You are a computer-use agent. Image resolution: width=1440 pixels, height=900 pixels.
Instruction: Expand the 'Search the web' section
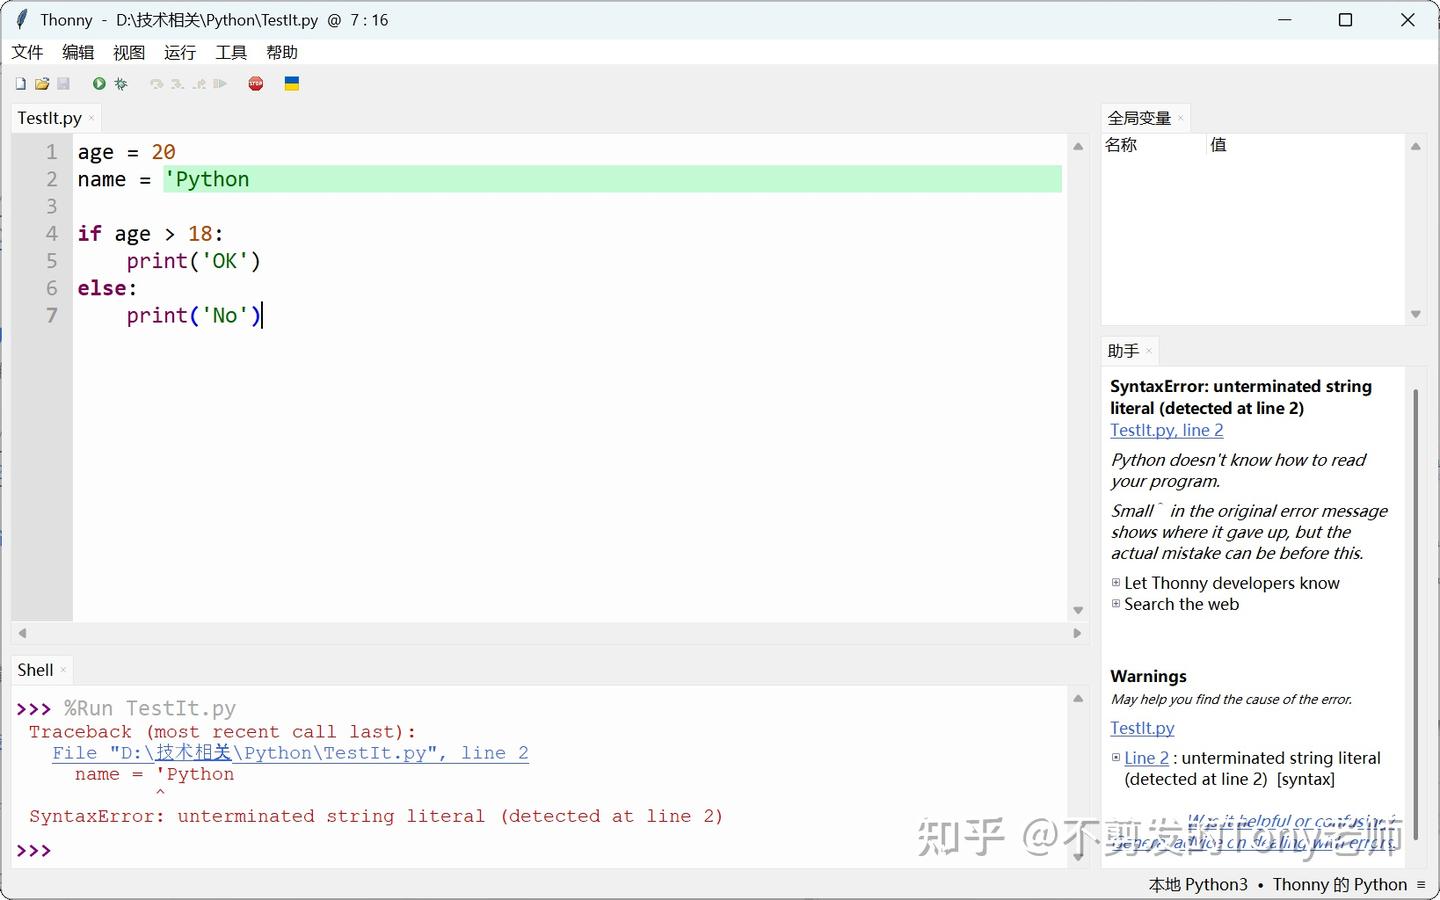pos(1116,603)
